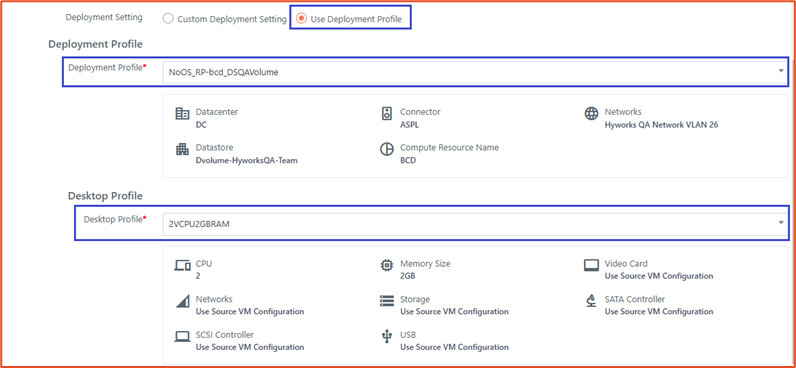Viewport: 796px width, 368px height.
Task: Click the USB symbol icon
Action: (387, 336)
